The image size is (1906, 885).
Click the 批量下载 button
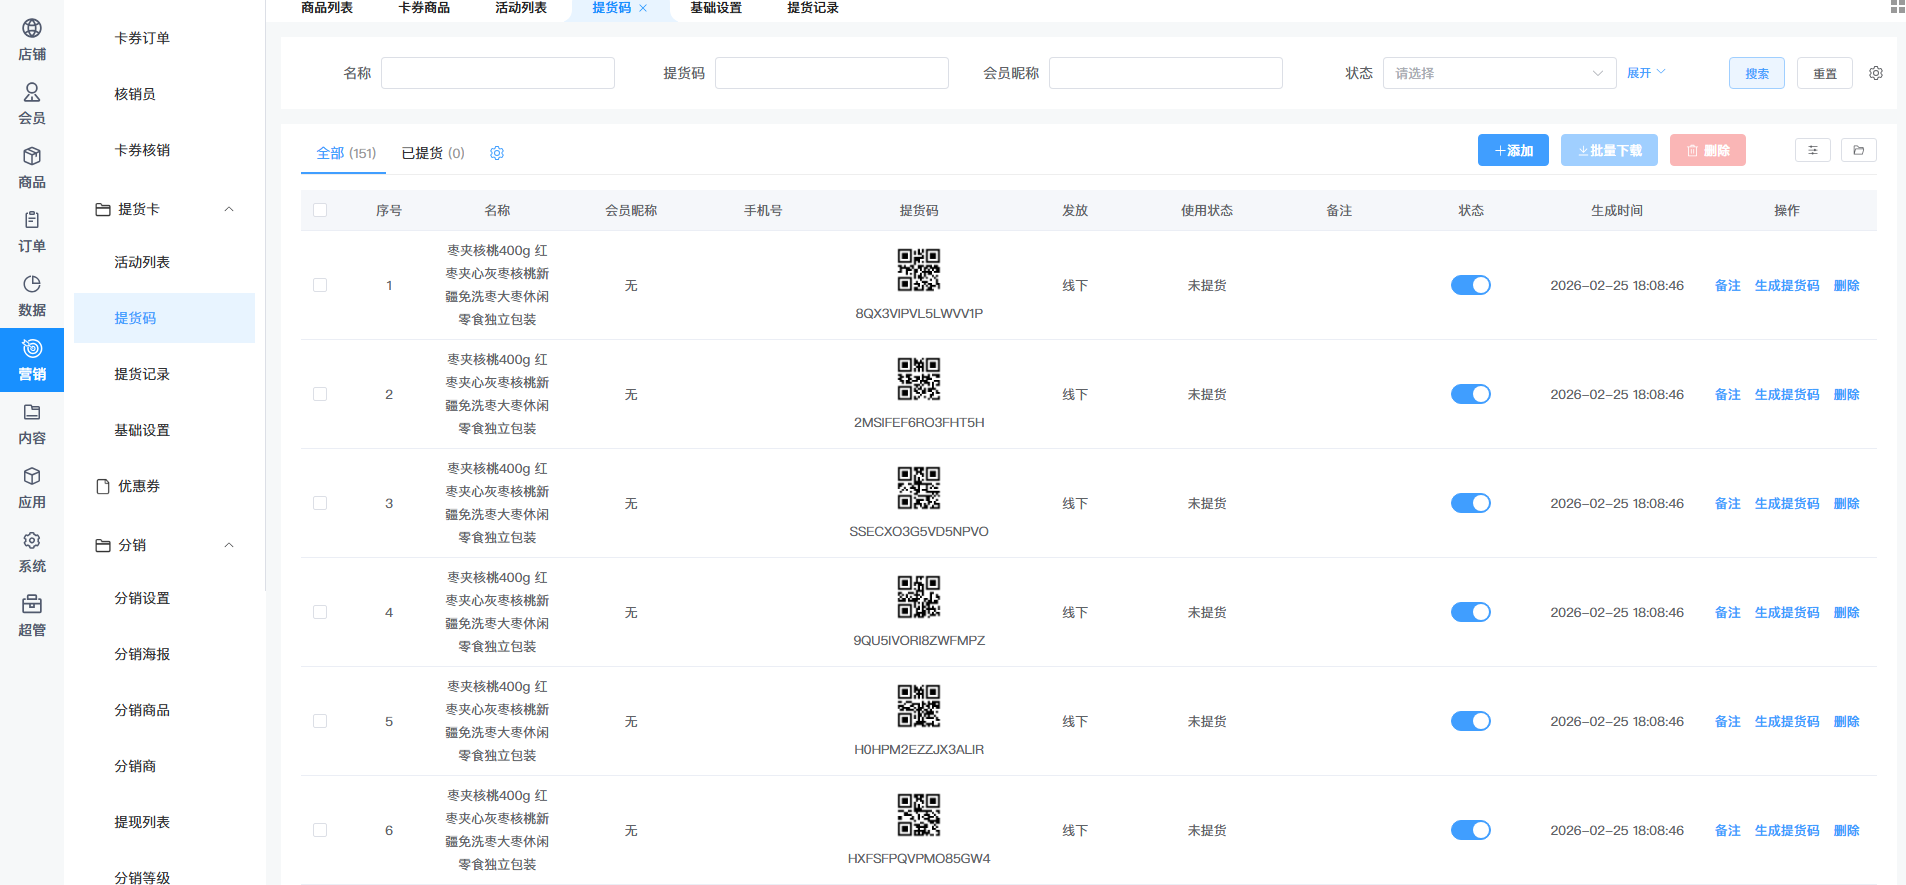(x=1609, y=150)
